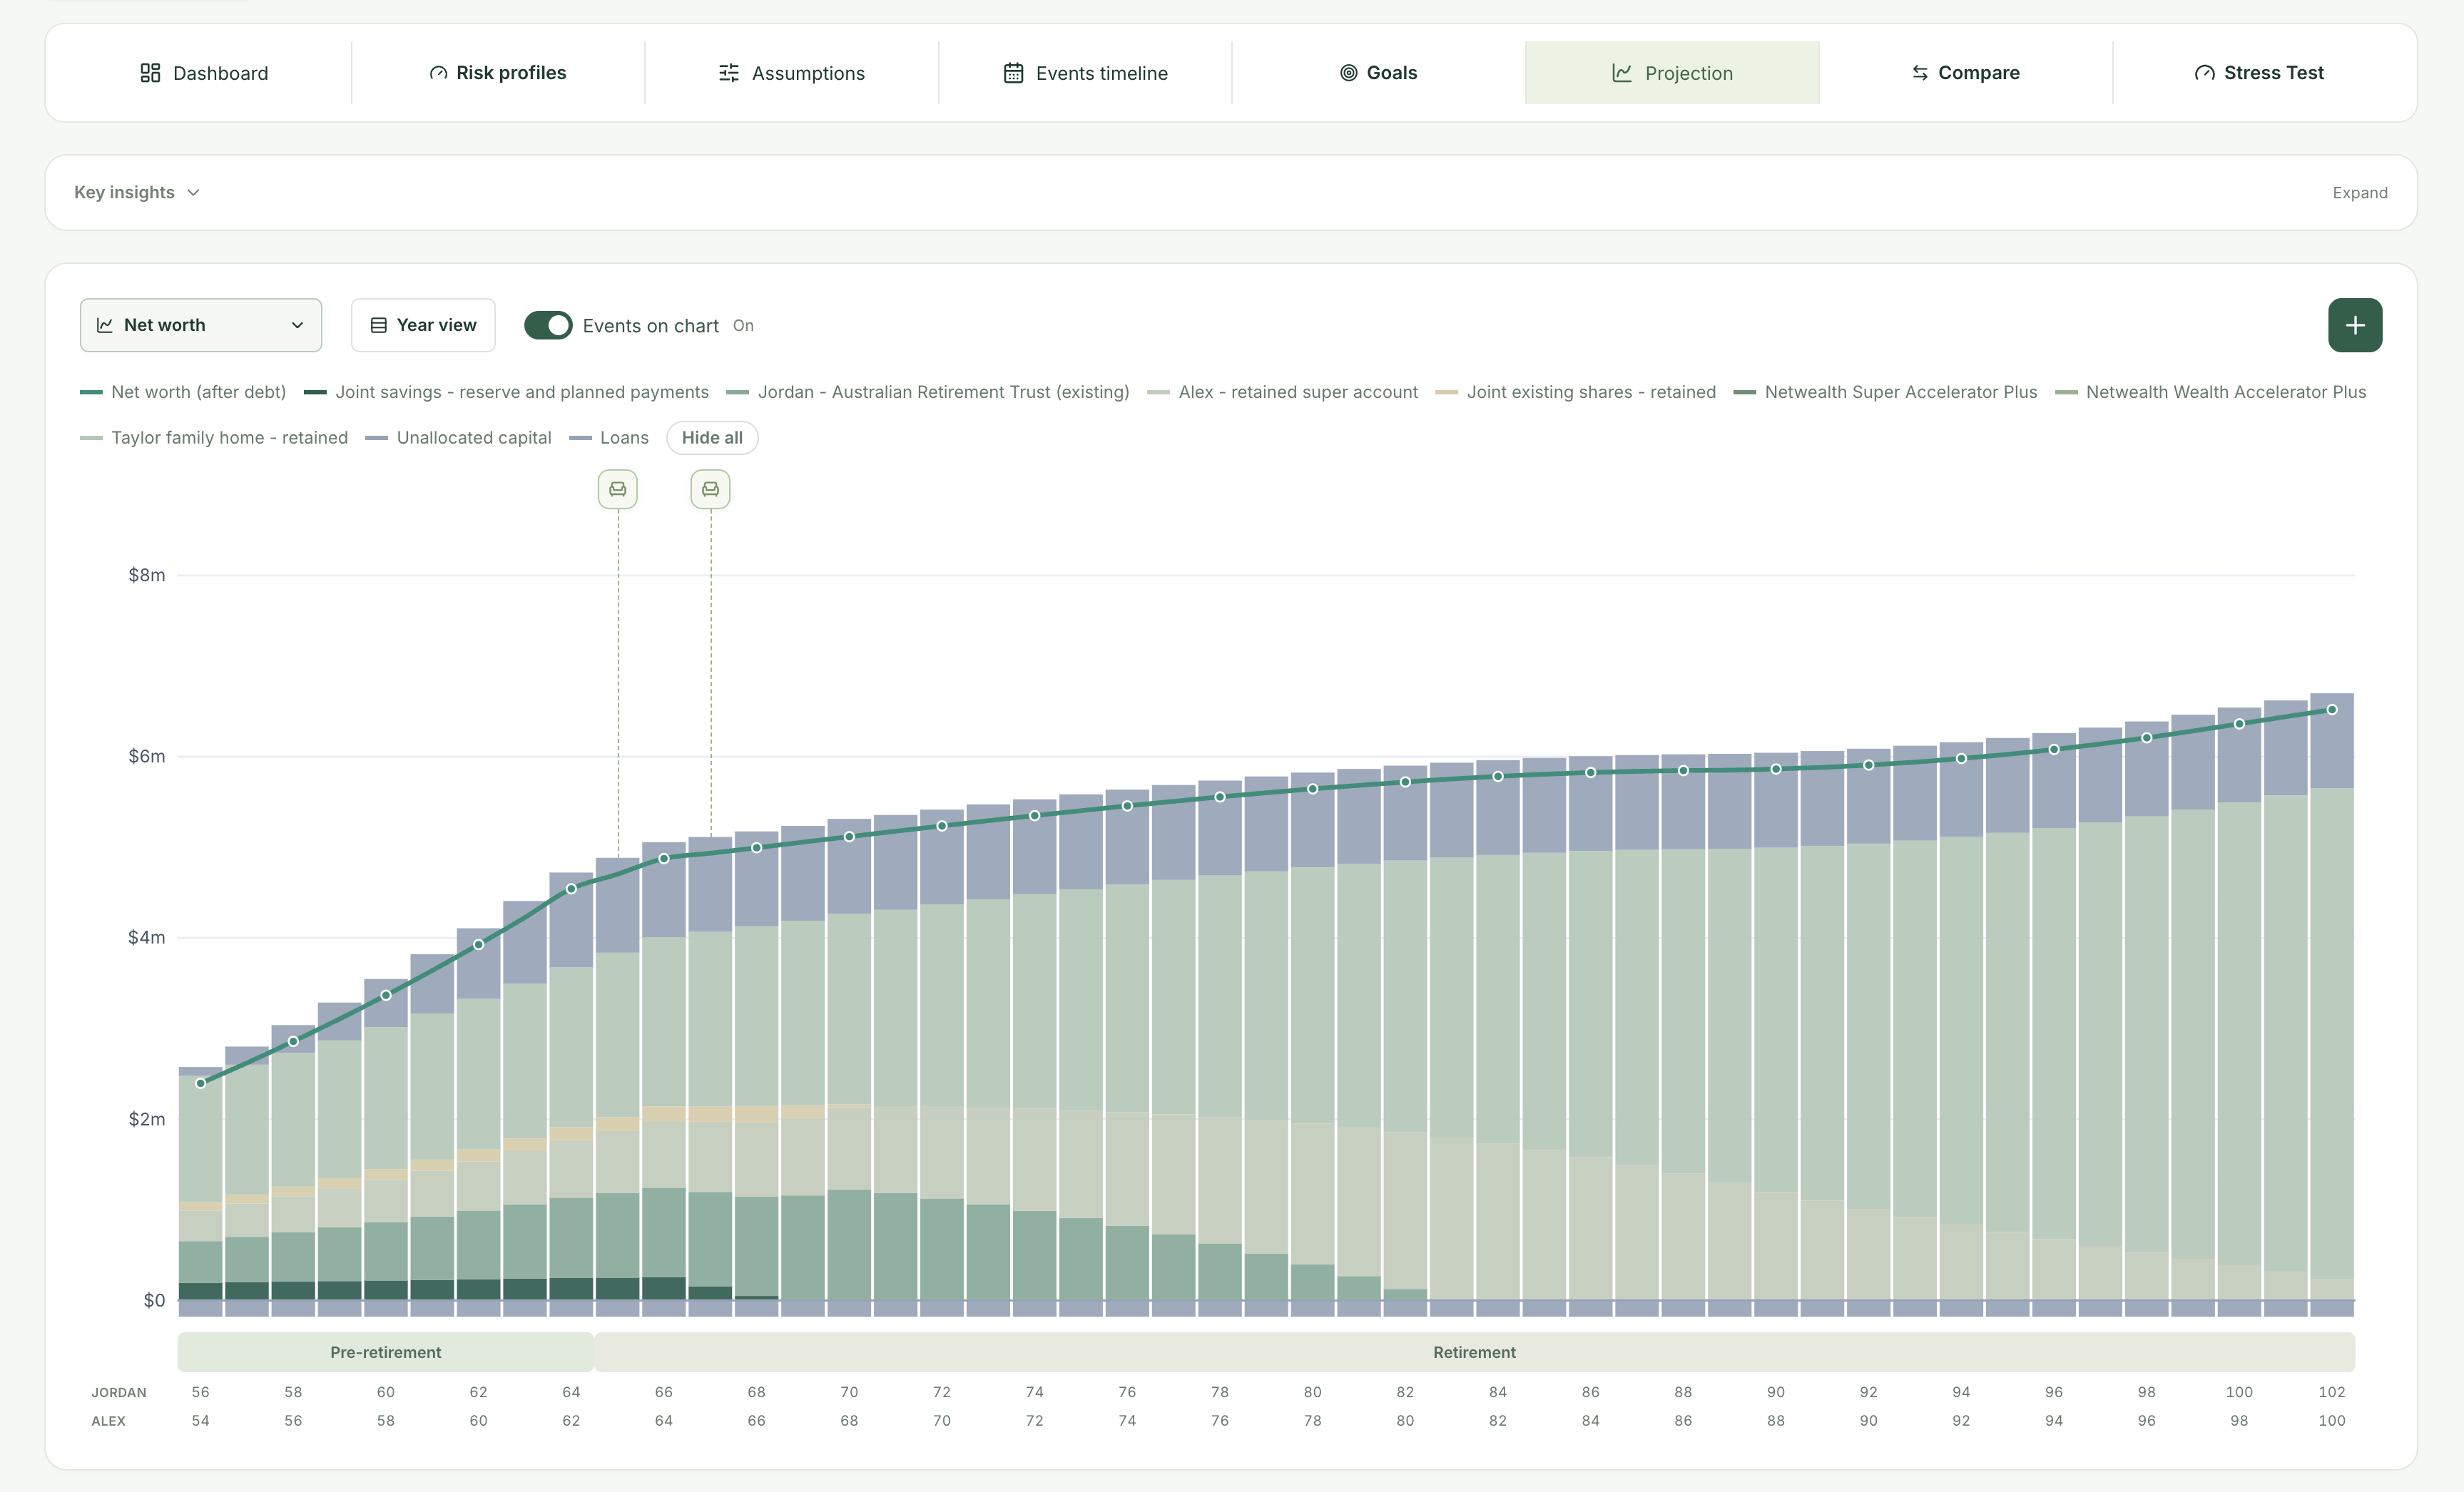
Task: Go to the Events timeline tab
Action: 1085,73
